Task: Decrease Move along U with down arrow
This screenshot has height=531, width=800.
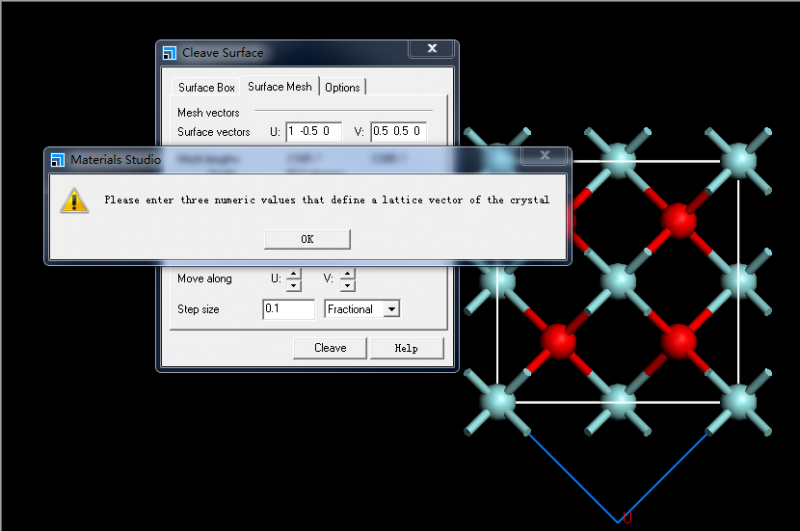Action: pyautogui.click(x=293, y=285)
